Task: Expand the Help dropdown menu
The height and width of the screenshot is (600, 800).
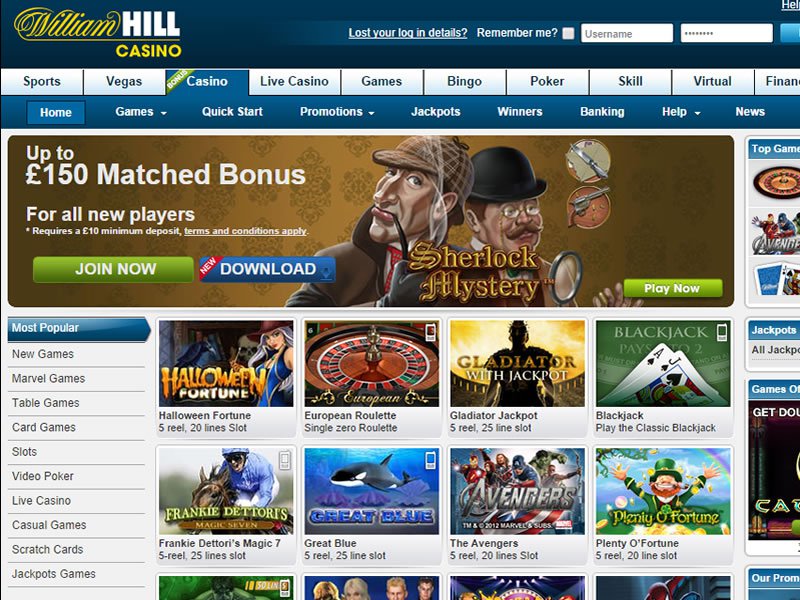Action: click(x=681, y=112)
